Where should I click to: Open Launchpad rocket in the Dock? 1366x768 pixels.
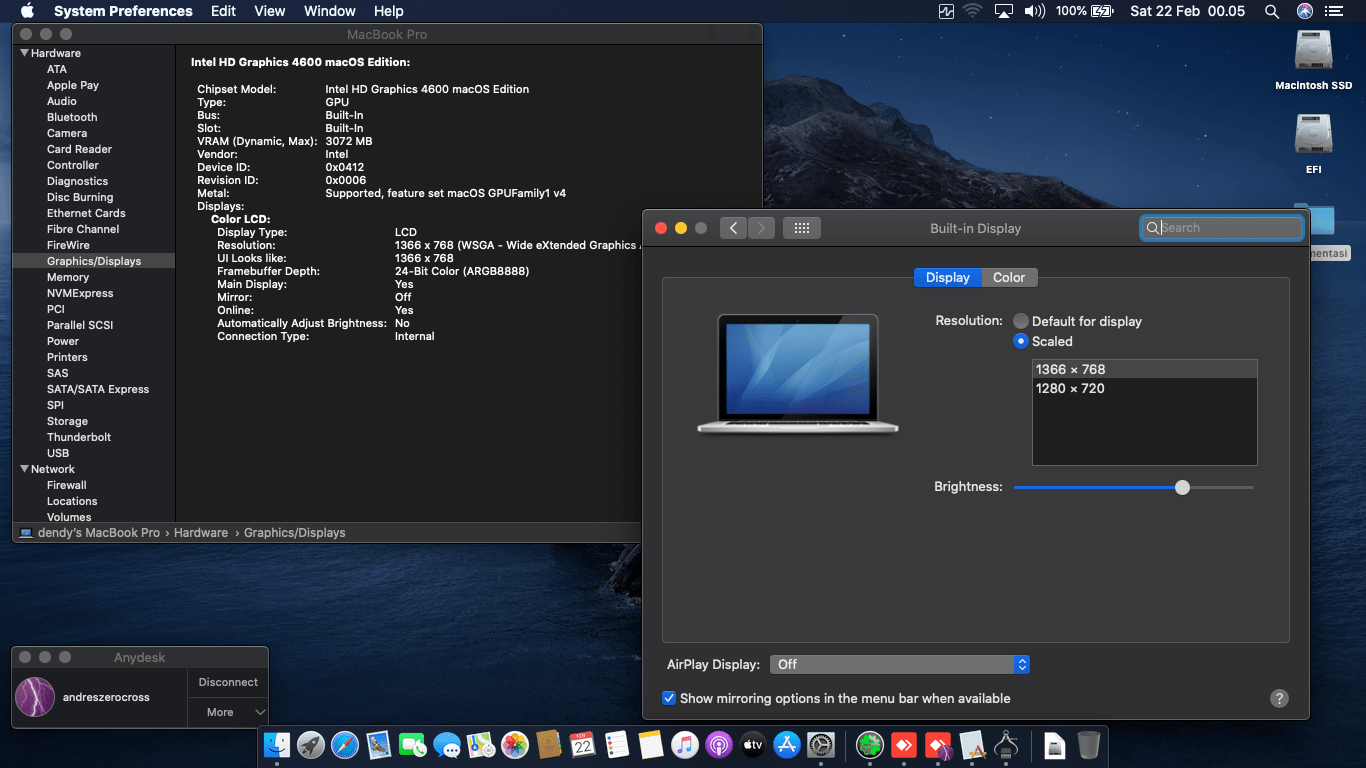coord(311,744)
